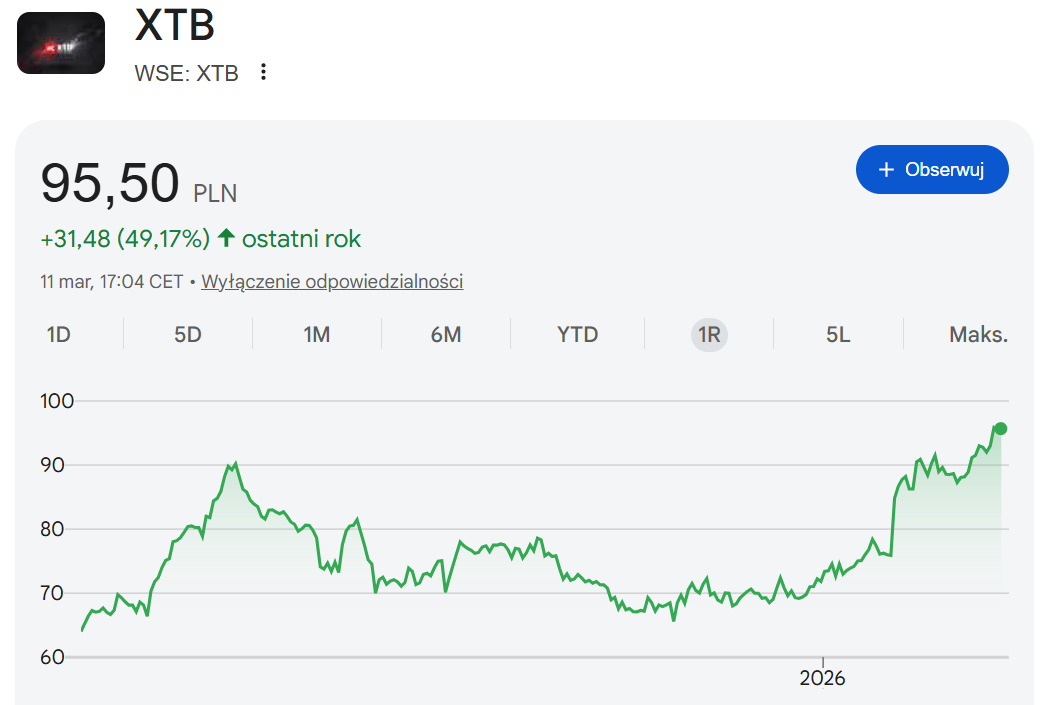Show the 1M chart period
The width and height of the screenshot is (1046, 705).
point(317,334)
